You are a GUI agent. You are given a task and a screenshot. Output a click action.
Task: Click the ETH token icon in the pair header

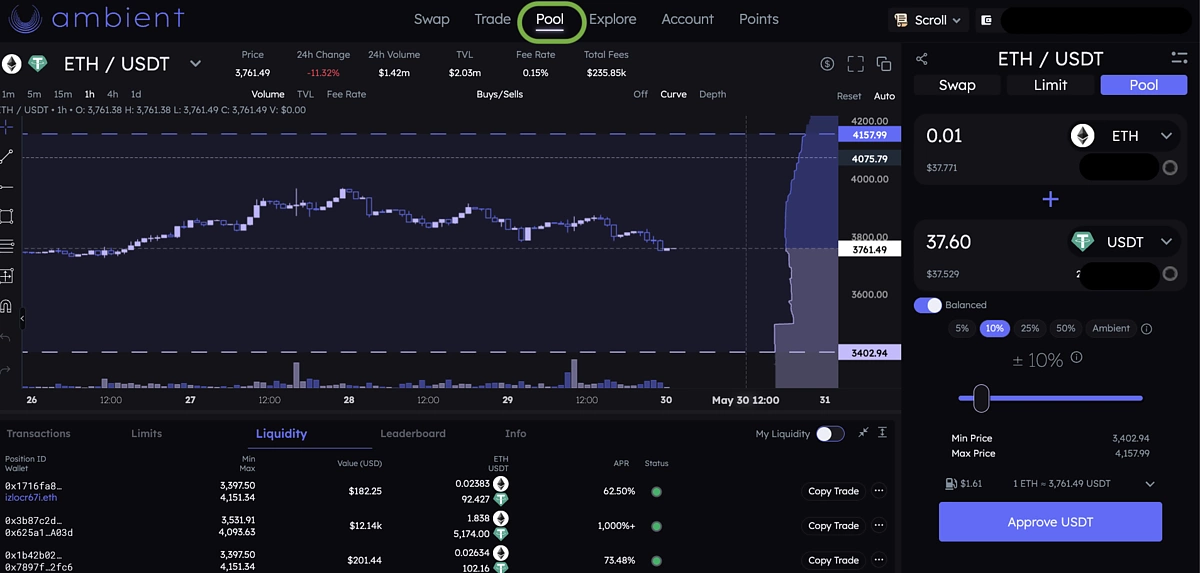click(x=12, y=64)
